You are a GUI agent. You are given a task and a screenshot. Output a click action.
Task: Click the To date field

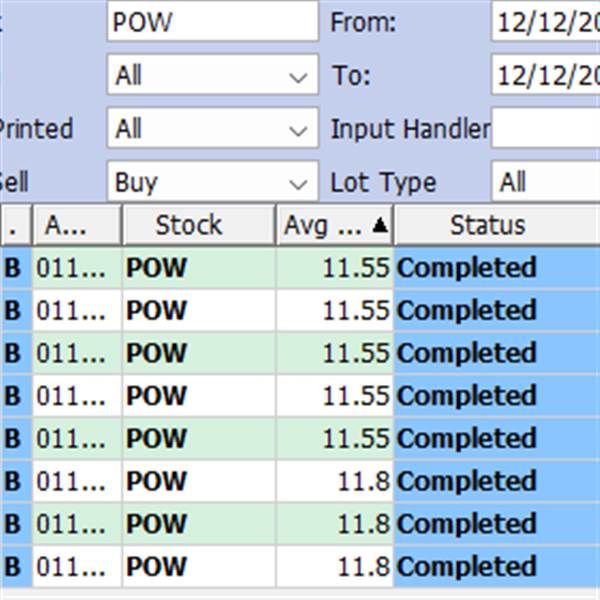(545, 76)
